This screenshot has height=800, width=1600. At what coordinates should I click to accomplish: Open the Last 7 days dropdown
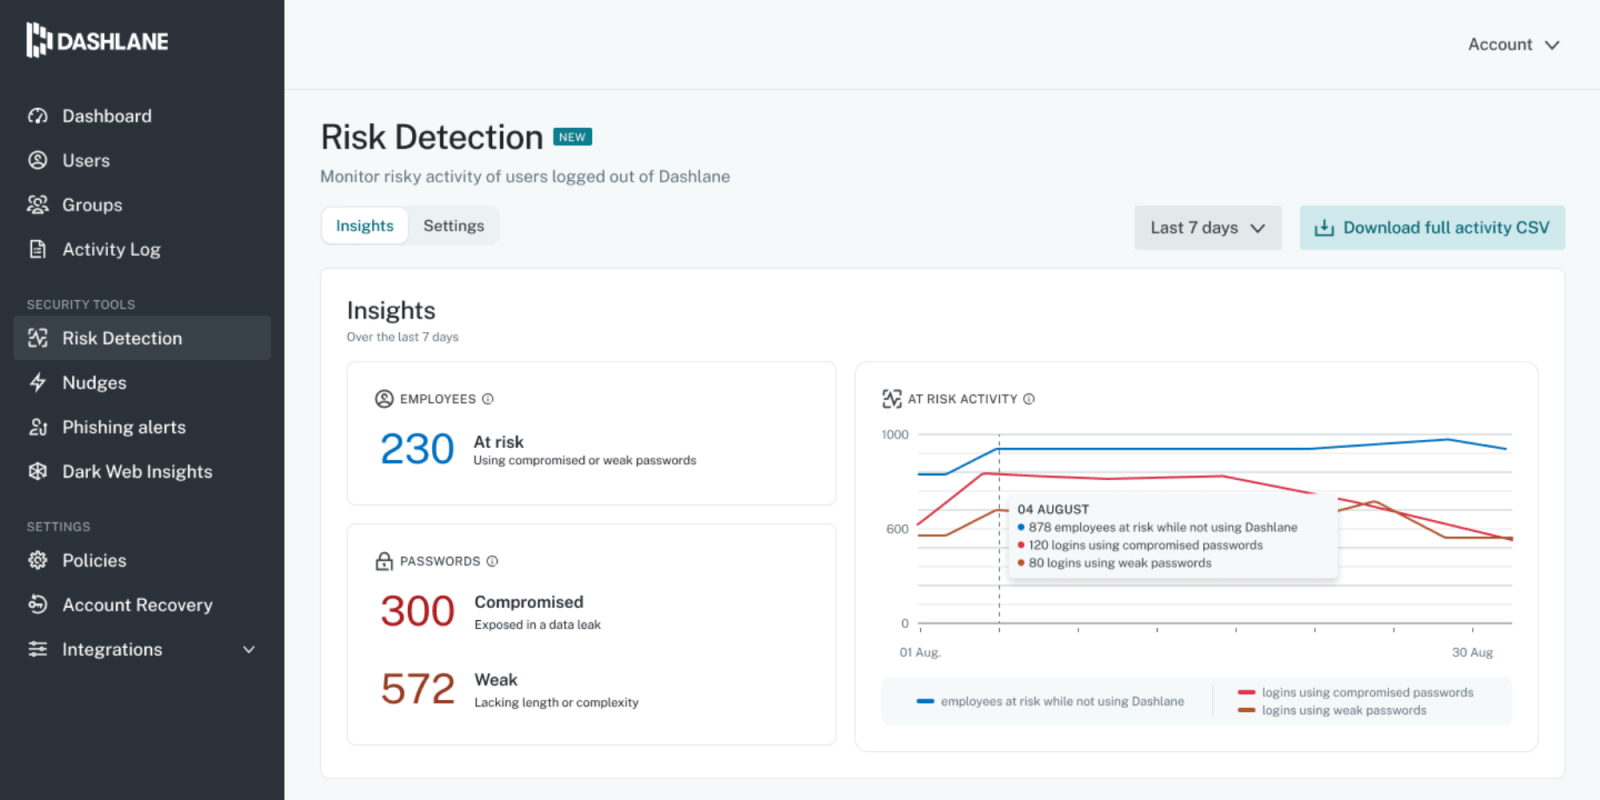click(1207, 228)
